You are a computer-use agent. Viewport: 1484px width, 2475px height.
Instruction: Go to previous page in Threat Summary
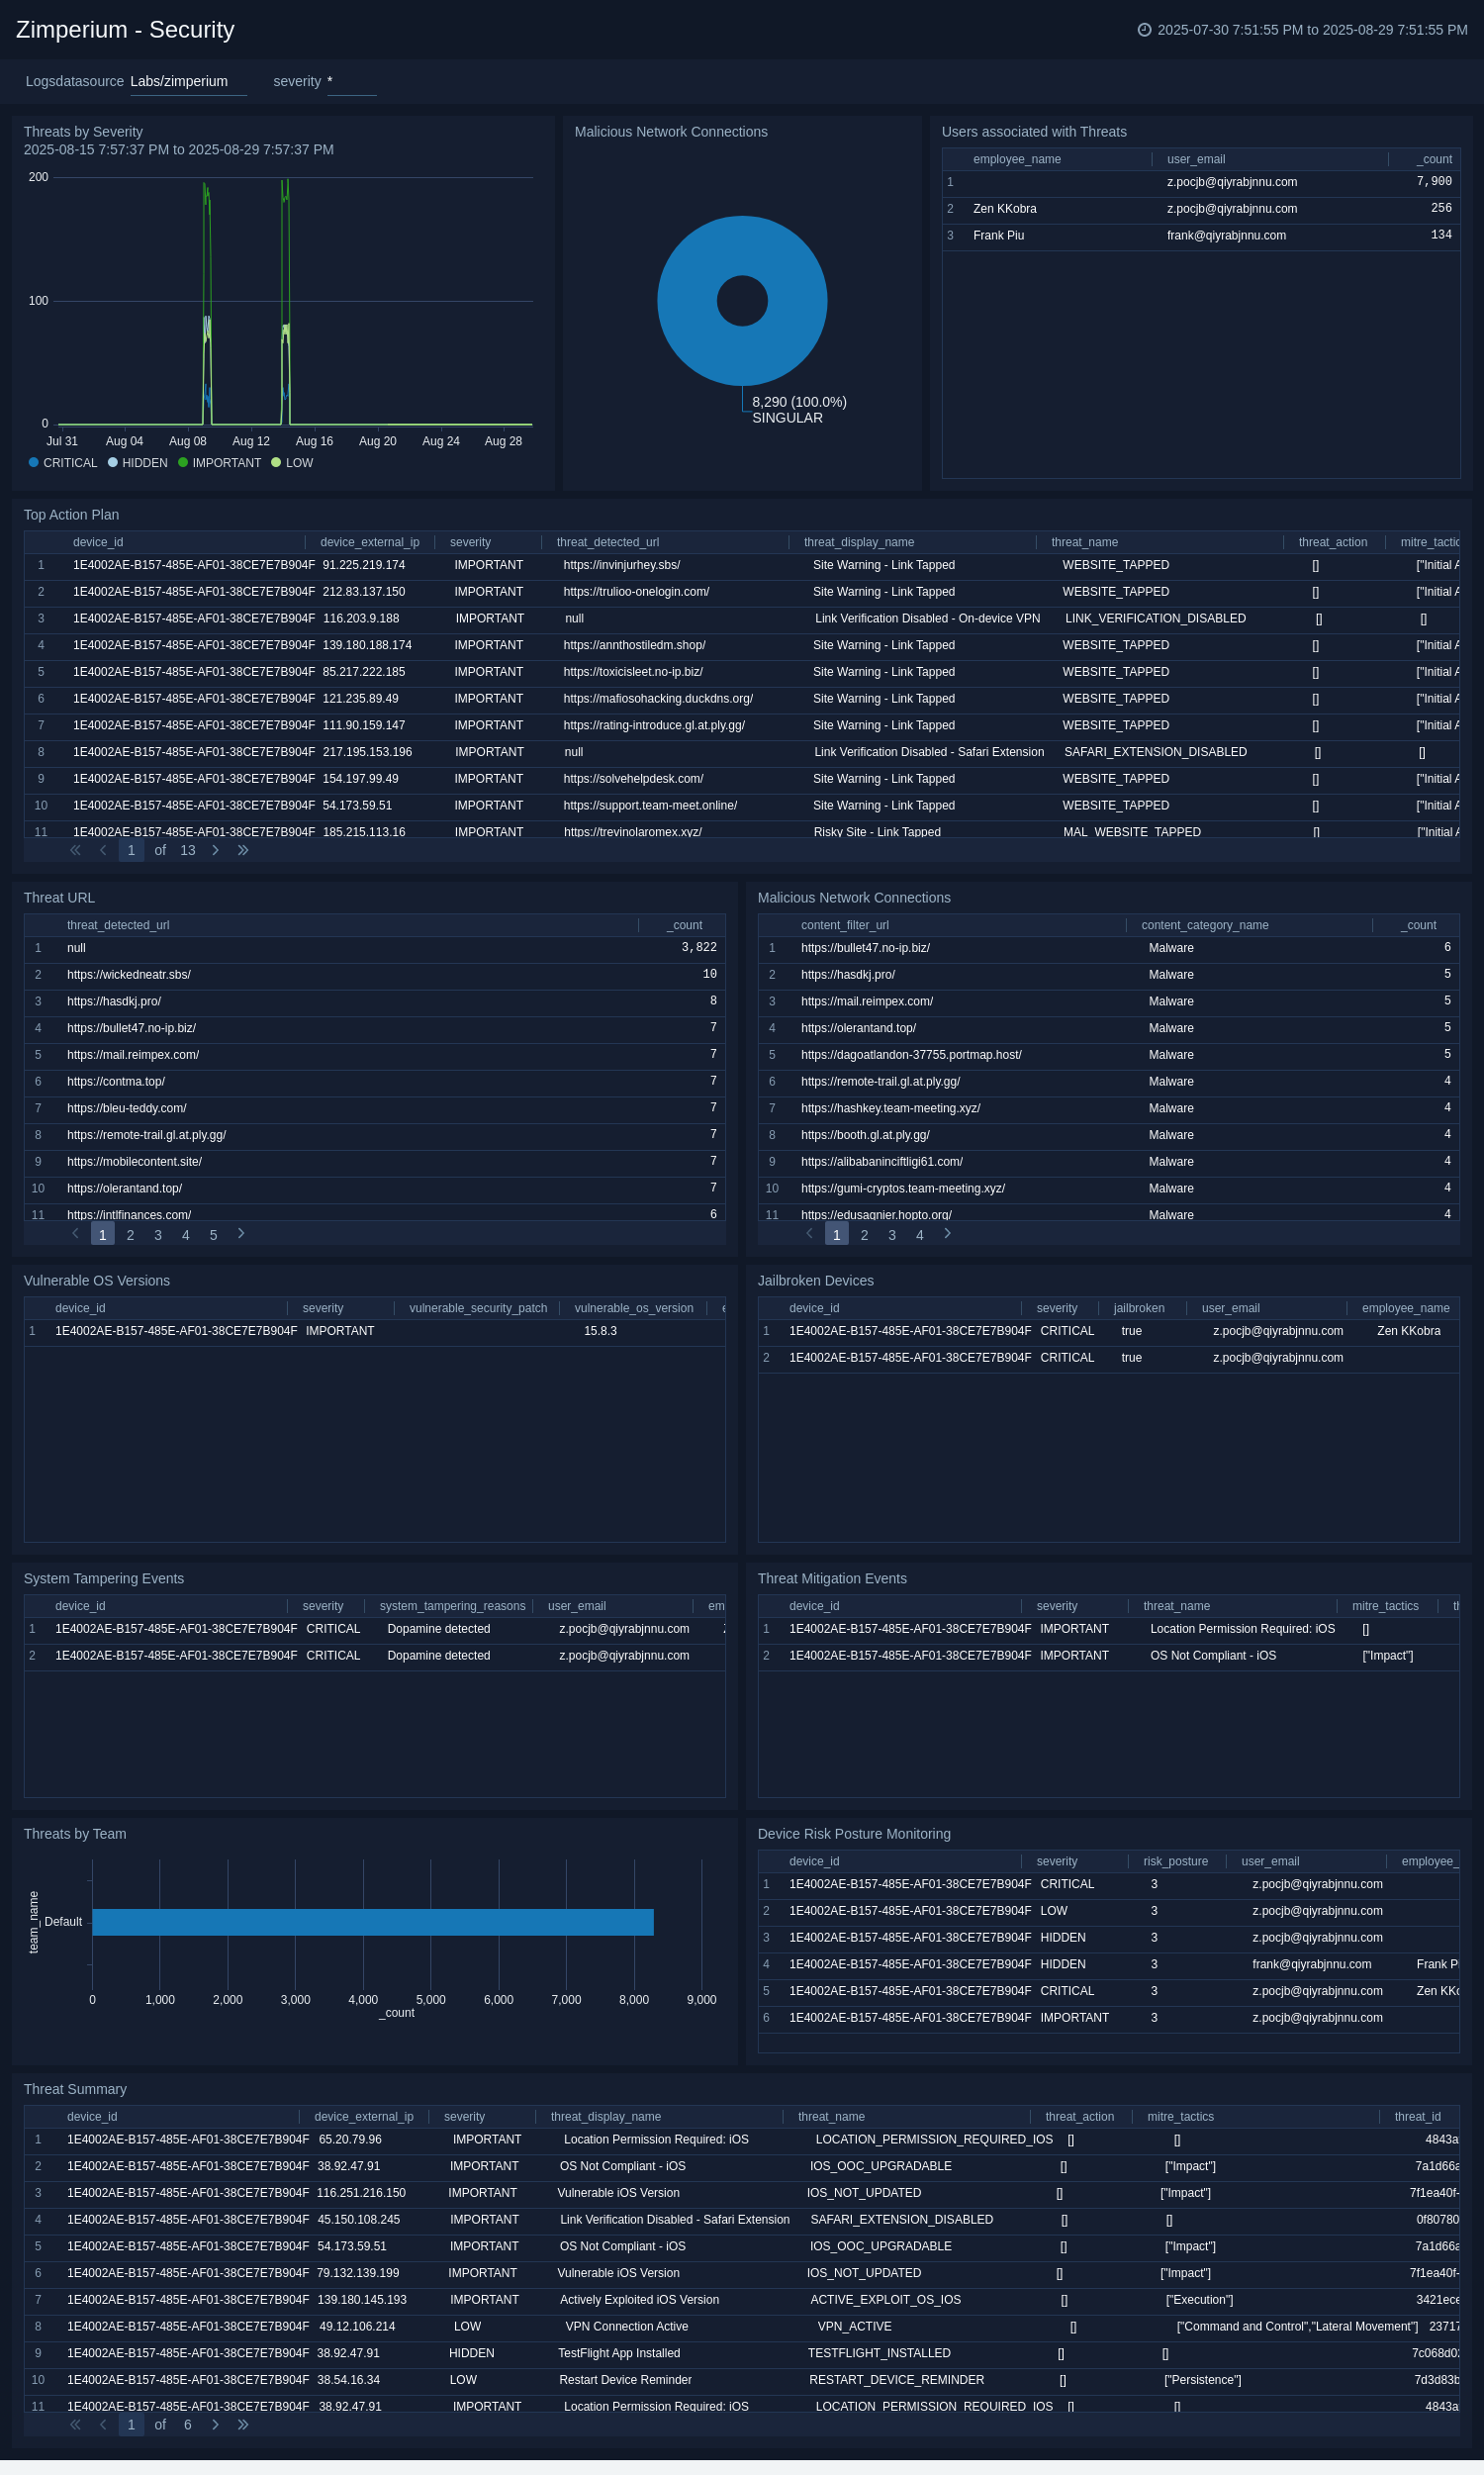[x=103, y=2425]
